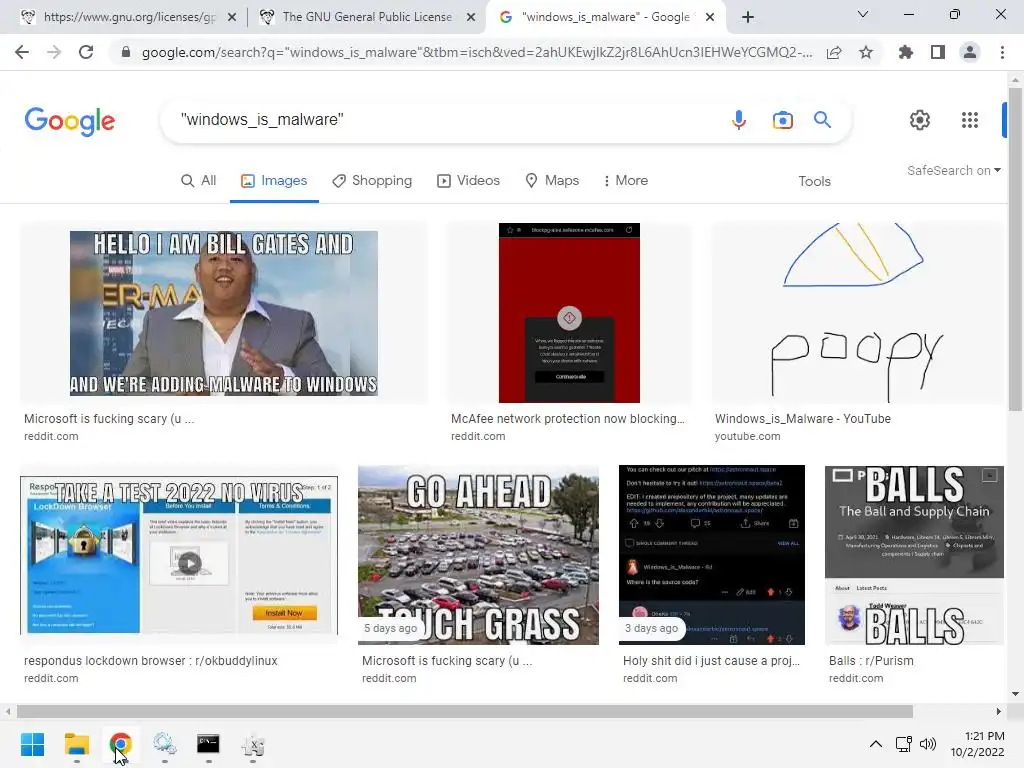
Task: Expand the SafeSearch on dropdown
Action: pos(953,170)
